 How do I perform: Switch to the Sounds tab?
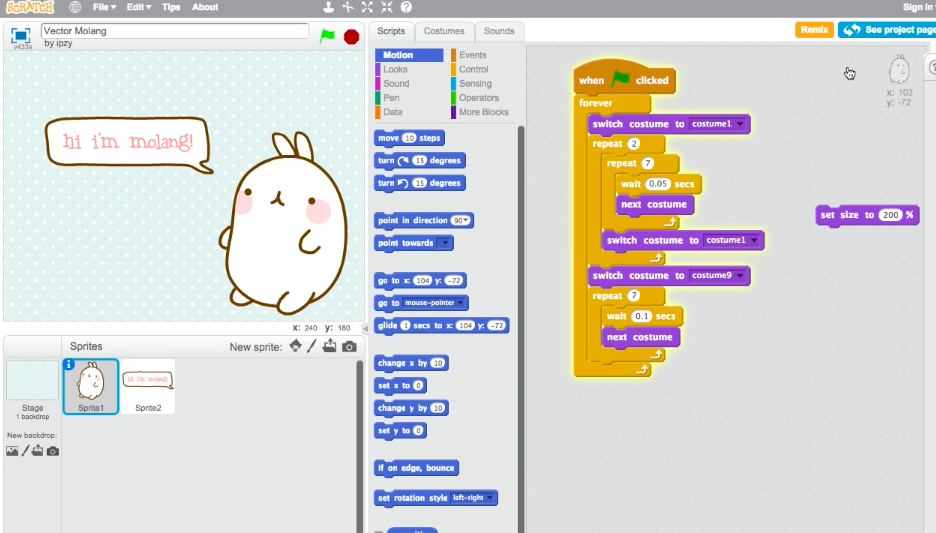point(499,31)
